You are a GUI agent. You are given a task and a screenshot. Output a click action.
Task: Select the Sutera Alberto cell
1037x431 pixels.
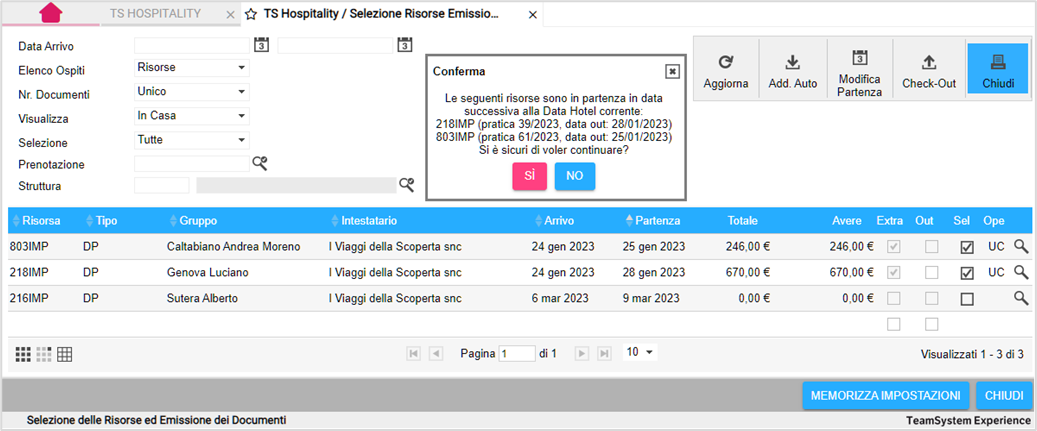pos(202,298)
